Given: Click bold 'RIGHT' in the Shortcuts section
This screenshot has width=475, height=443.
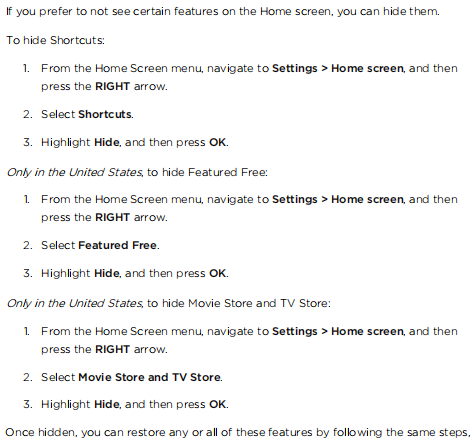Looking at the screenshot, I should click(112, 86).
